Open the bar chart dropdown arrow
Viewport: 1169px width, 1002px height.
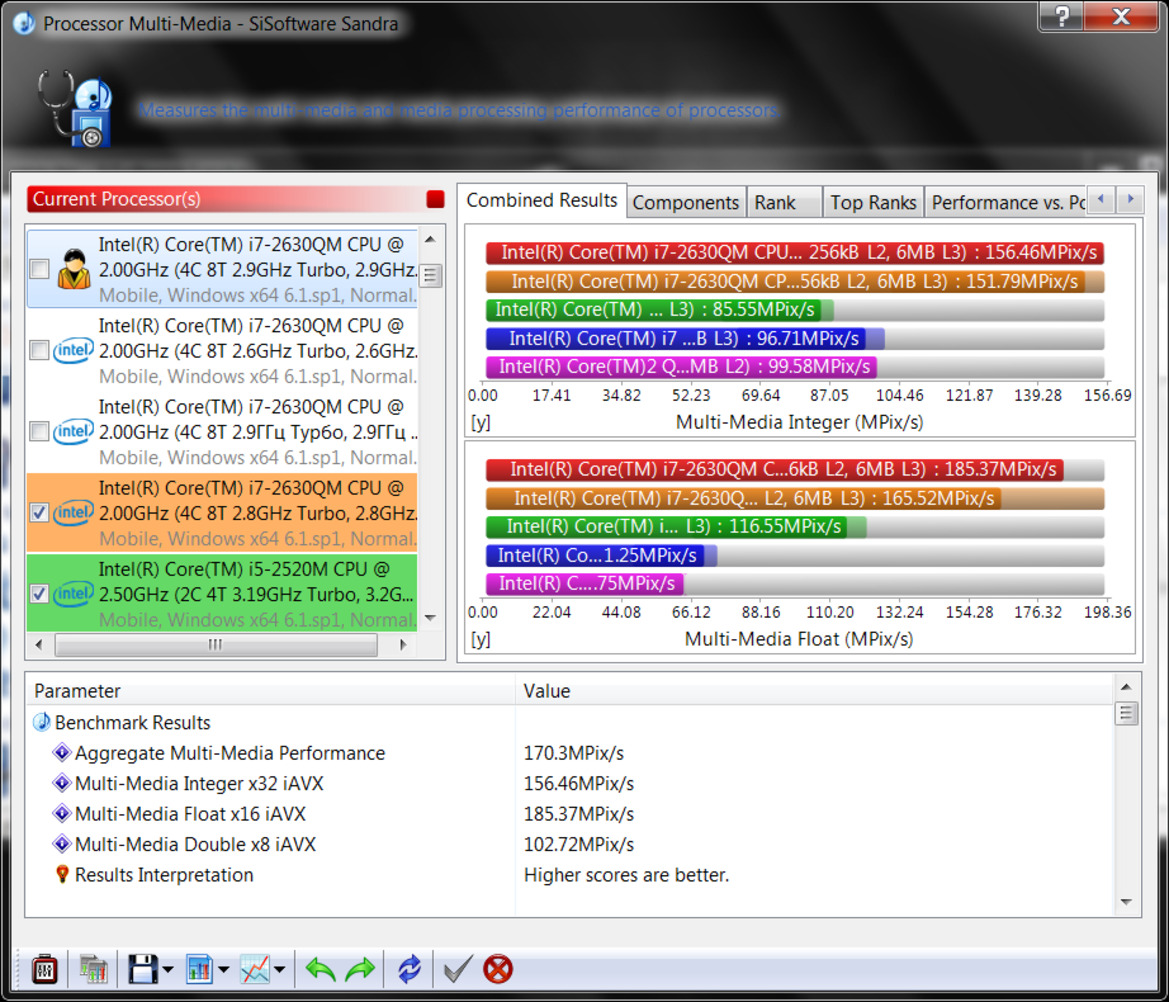click(224, 970)
